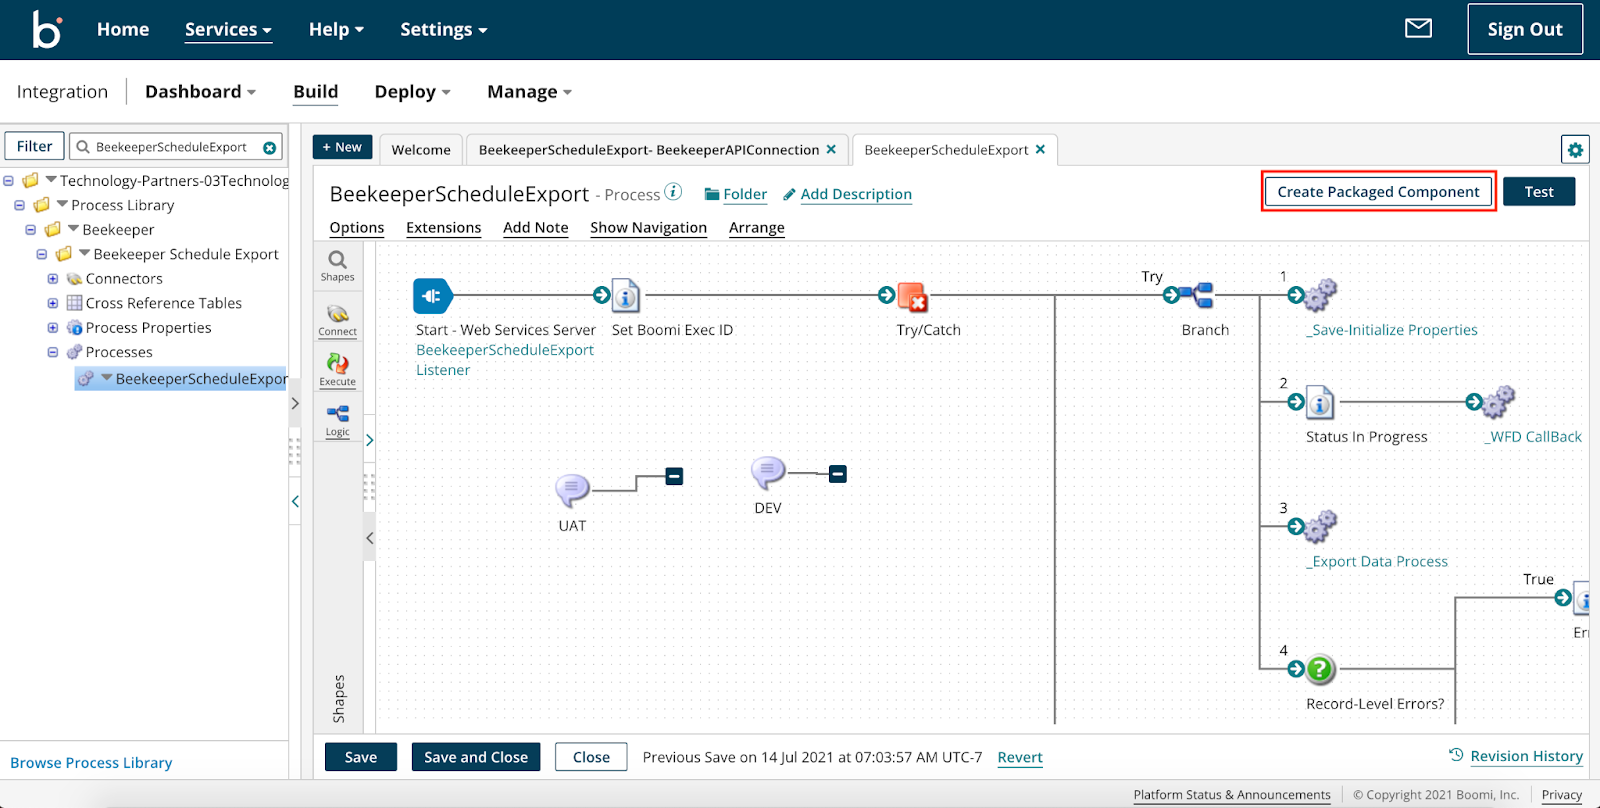The width and height of the screenshot is (1600, 808).
Task: Click the Revert link
Action: [x=1020, y=758]
